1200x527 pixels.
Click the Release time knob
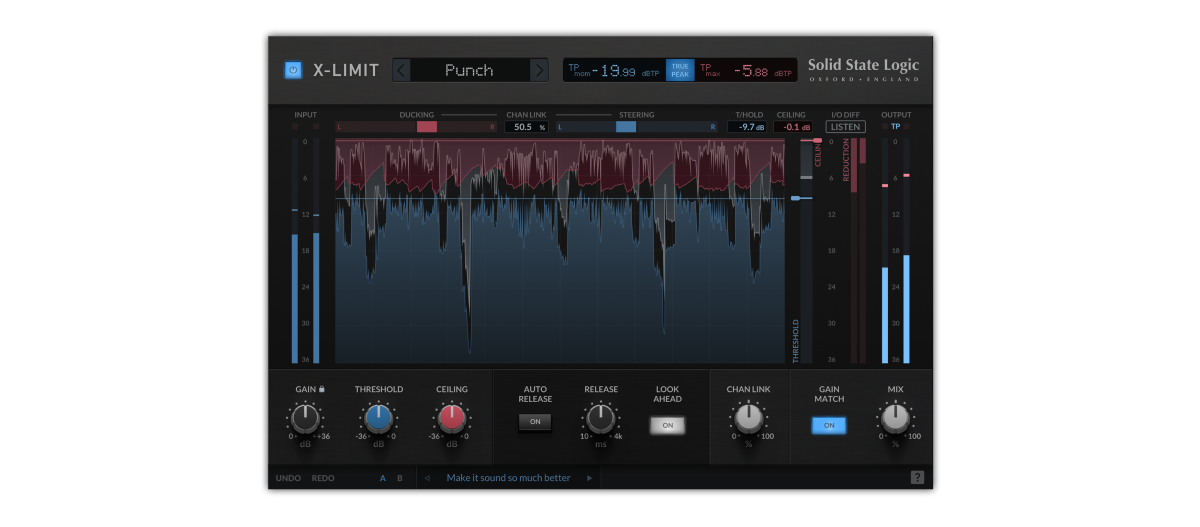(600, 419)
